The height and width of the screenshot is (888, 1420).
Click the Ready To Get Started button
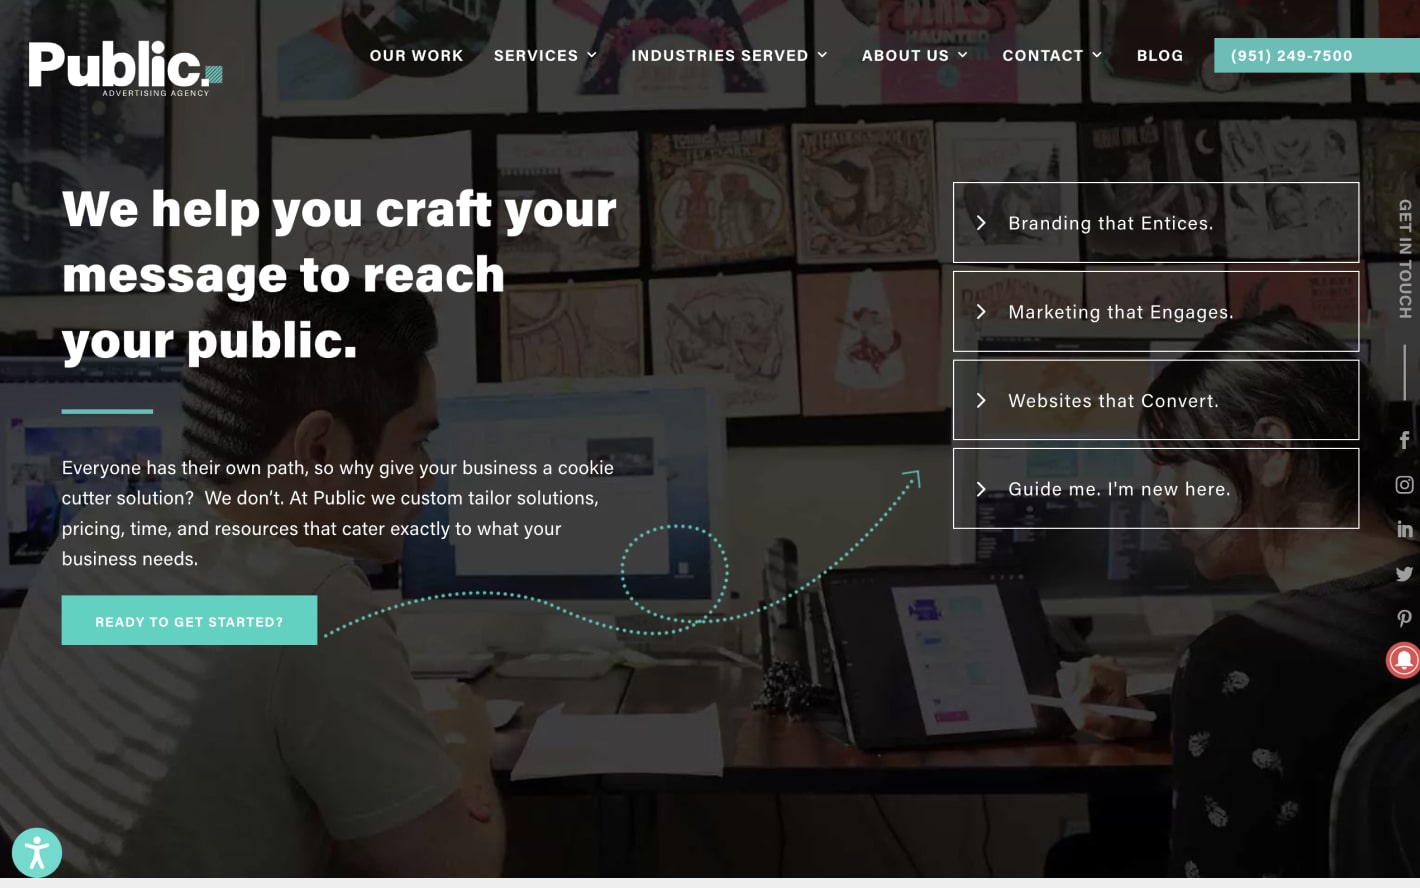coord(189,620)
